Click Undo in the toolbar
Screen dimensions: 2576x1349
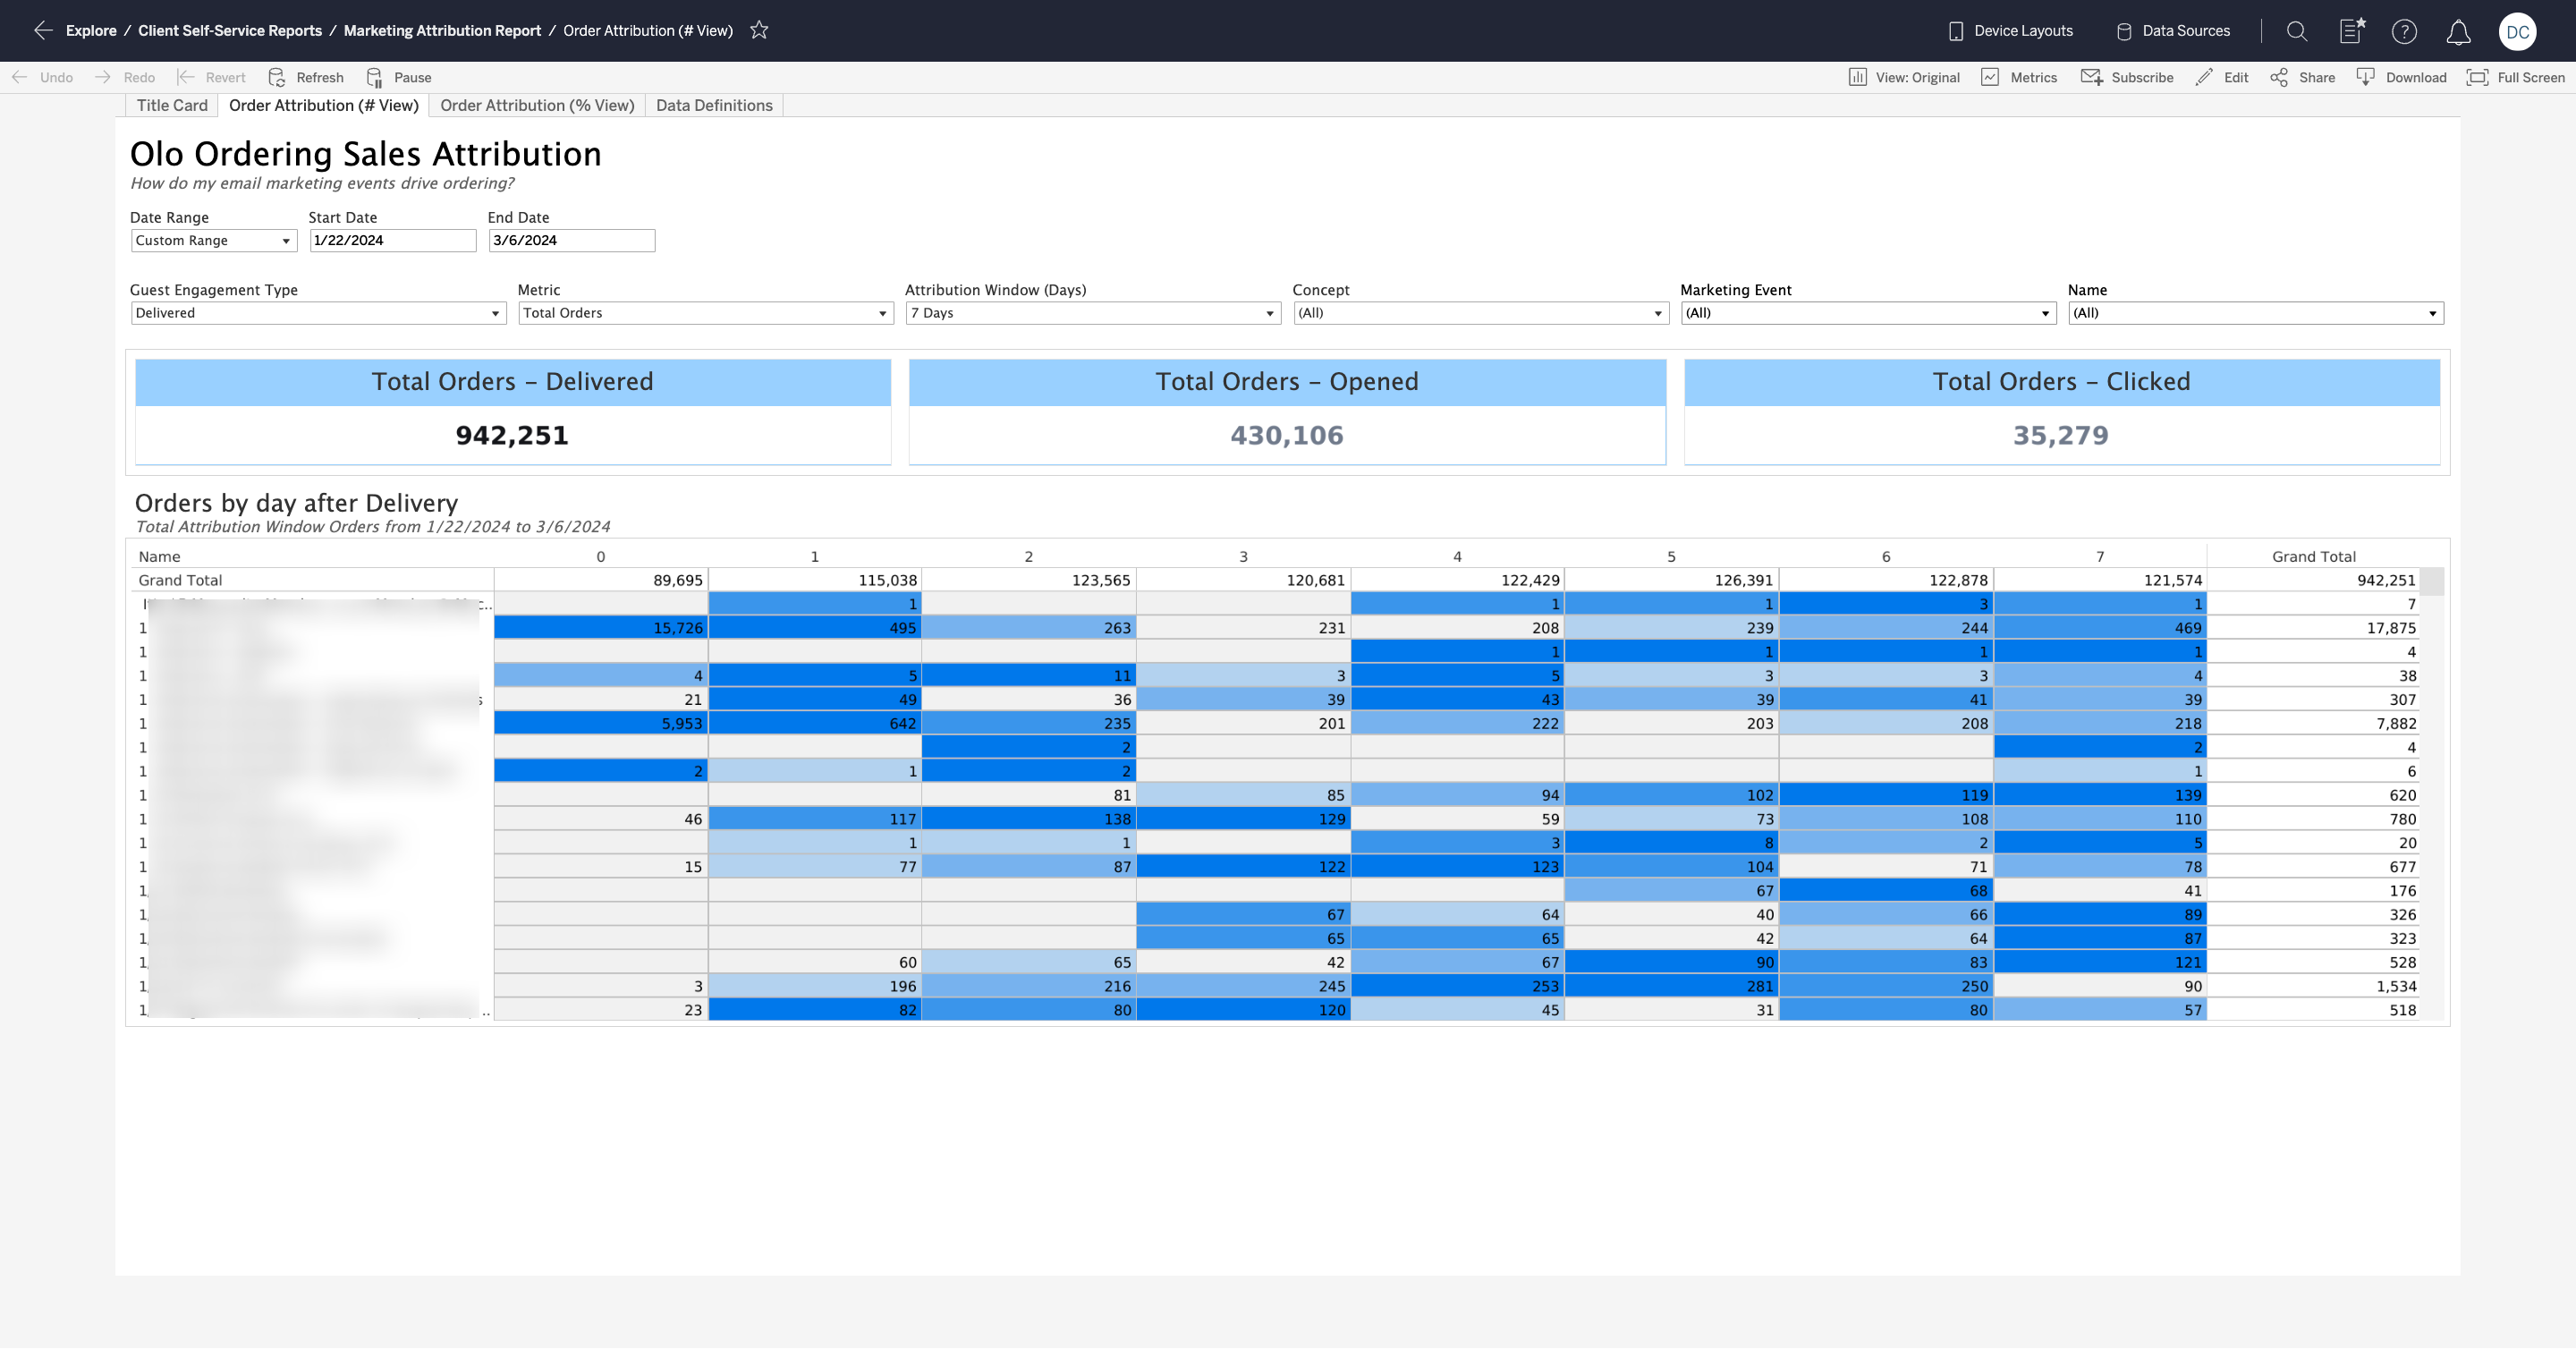[x=43, y=77]
